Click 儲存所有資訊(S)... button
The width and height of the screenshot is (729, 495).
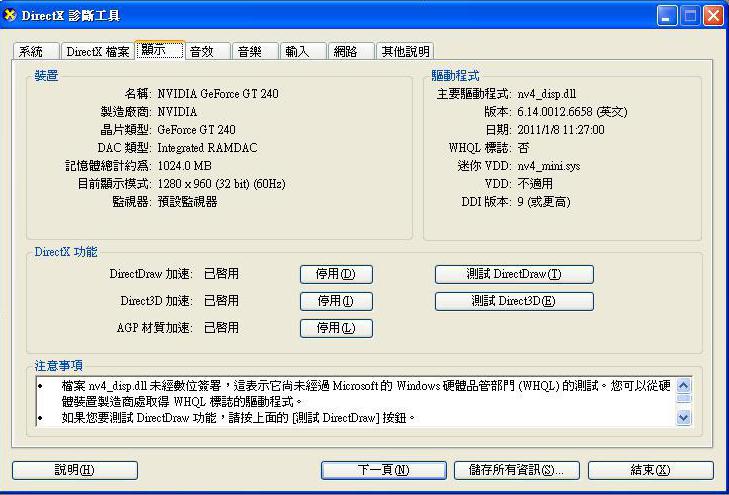pos(517,470)
